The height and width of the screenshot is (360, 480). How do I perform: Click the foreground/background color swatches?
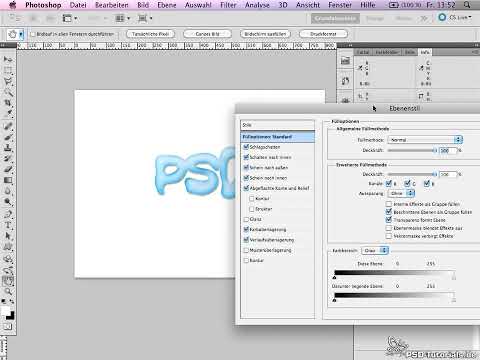point(7,313)
